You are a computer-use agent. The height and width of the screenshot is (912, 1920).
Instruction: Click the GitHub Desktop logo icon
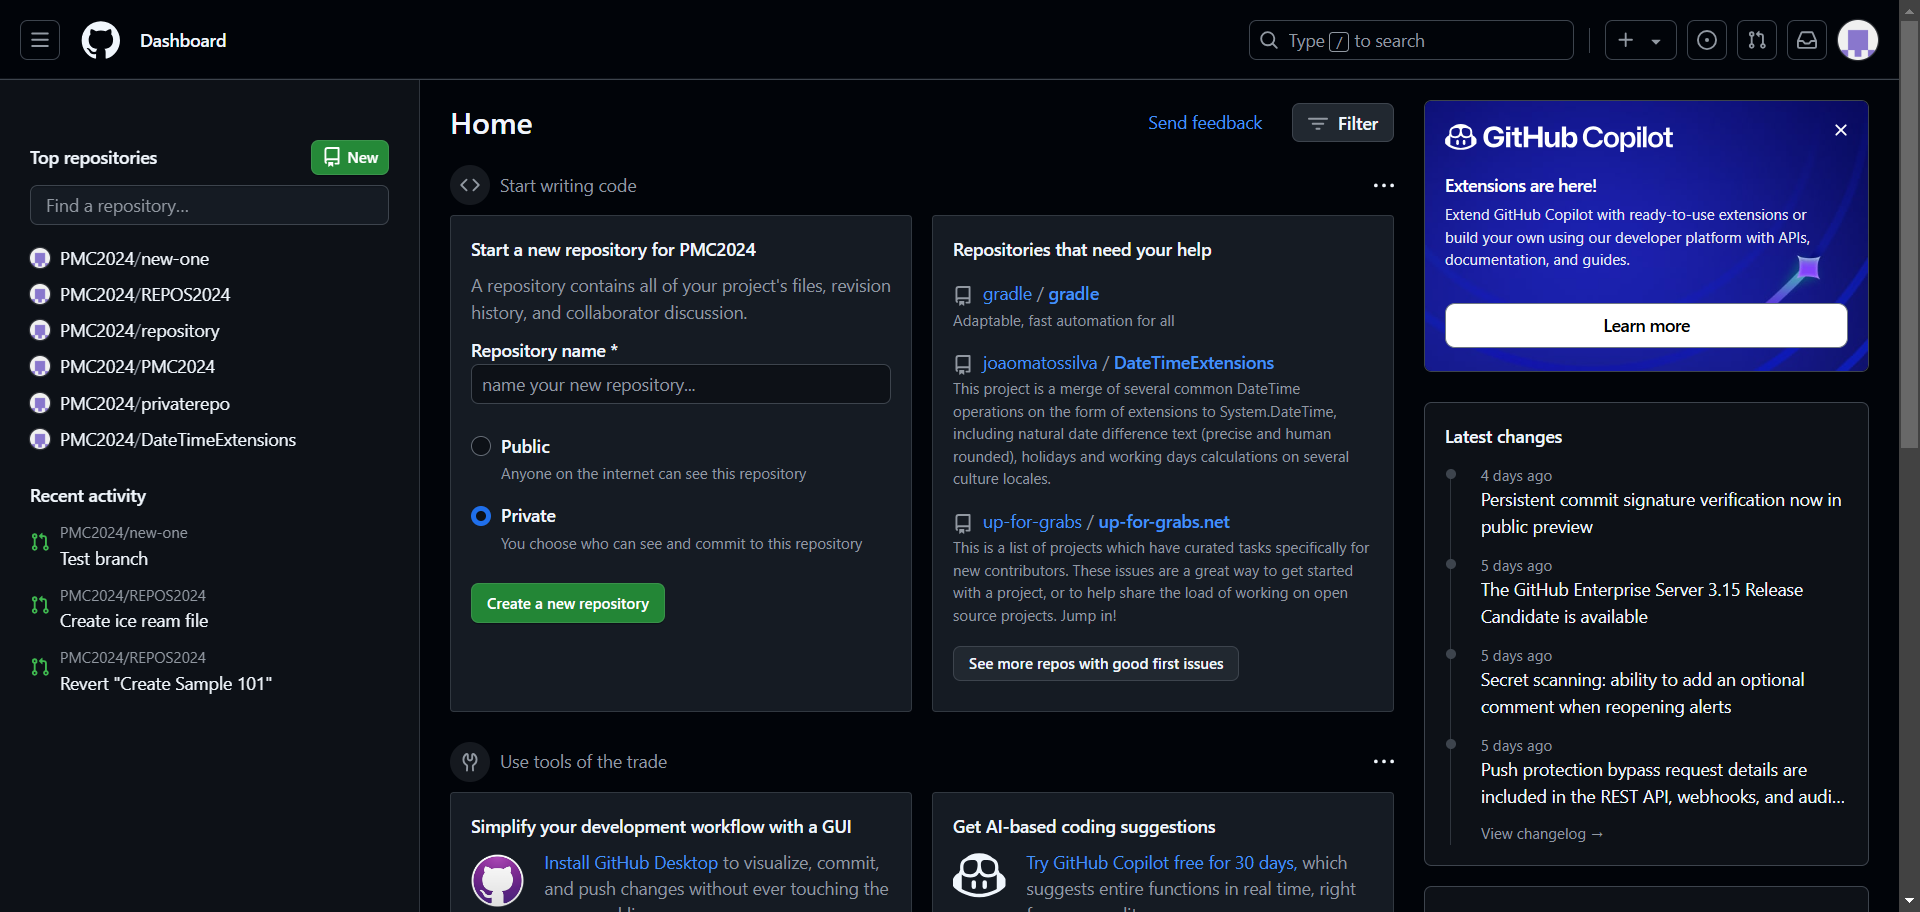coord(497,880)
